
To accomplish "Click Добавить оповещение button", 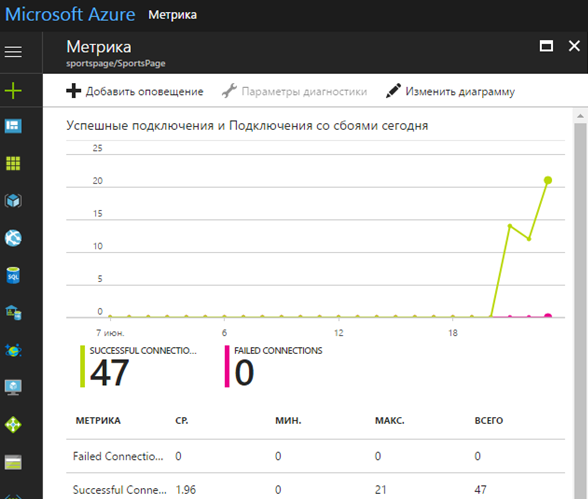I will click(x=135, y=91).
